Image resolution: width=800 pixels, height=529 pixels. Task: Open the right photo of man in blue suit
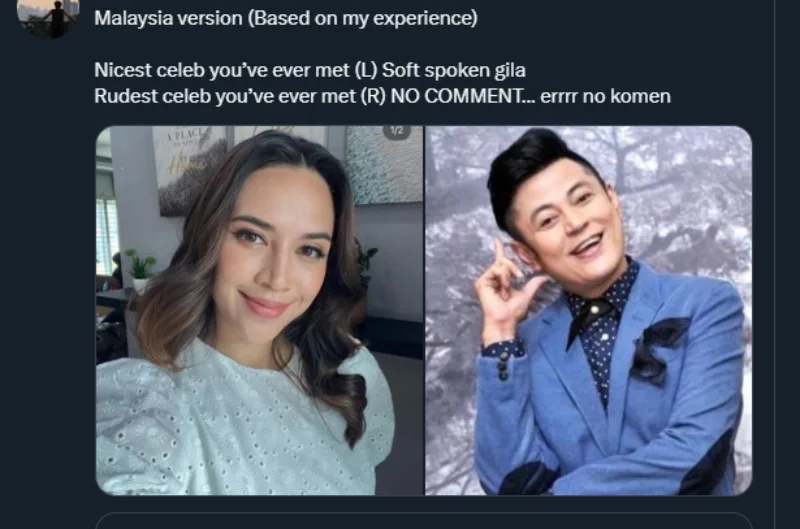589,310
